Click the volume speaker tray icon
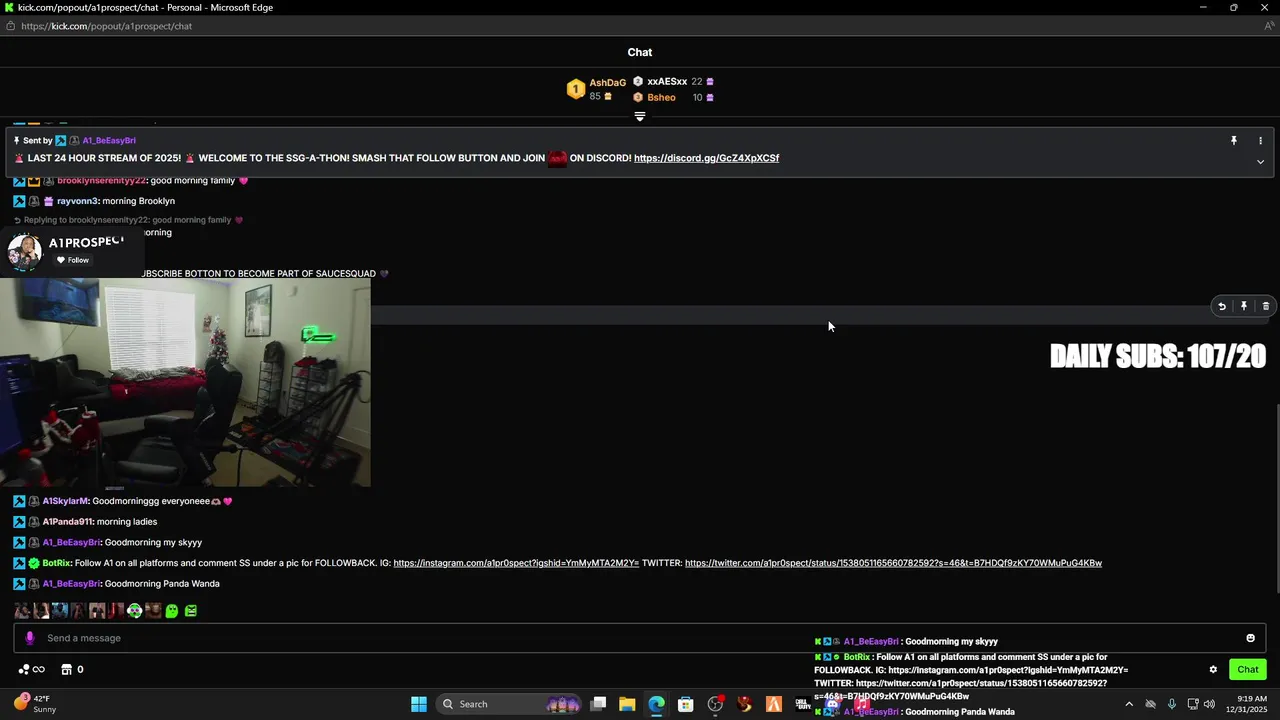This screenshot has width=1280, height=720. [1209, 704]
